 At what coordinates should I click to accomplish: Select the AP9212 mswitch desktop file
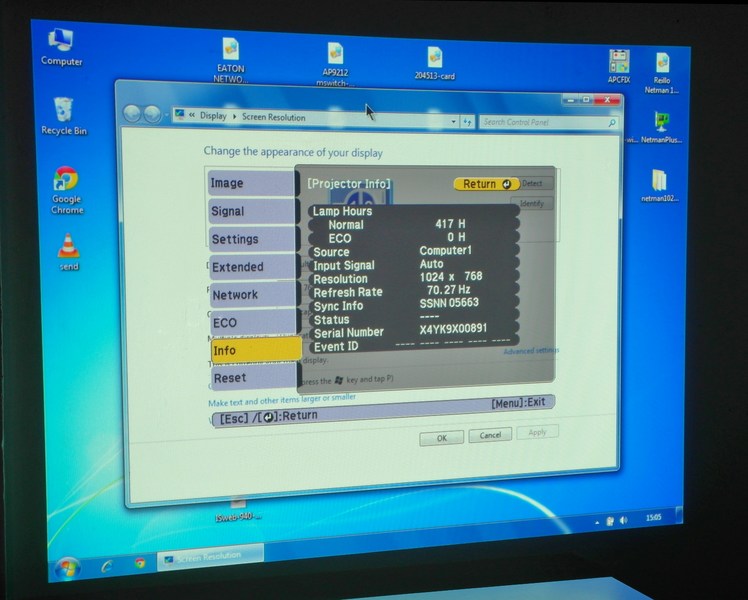point(335,64)
